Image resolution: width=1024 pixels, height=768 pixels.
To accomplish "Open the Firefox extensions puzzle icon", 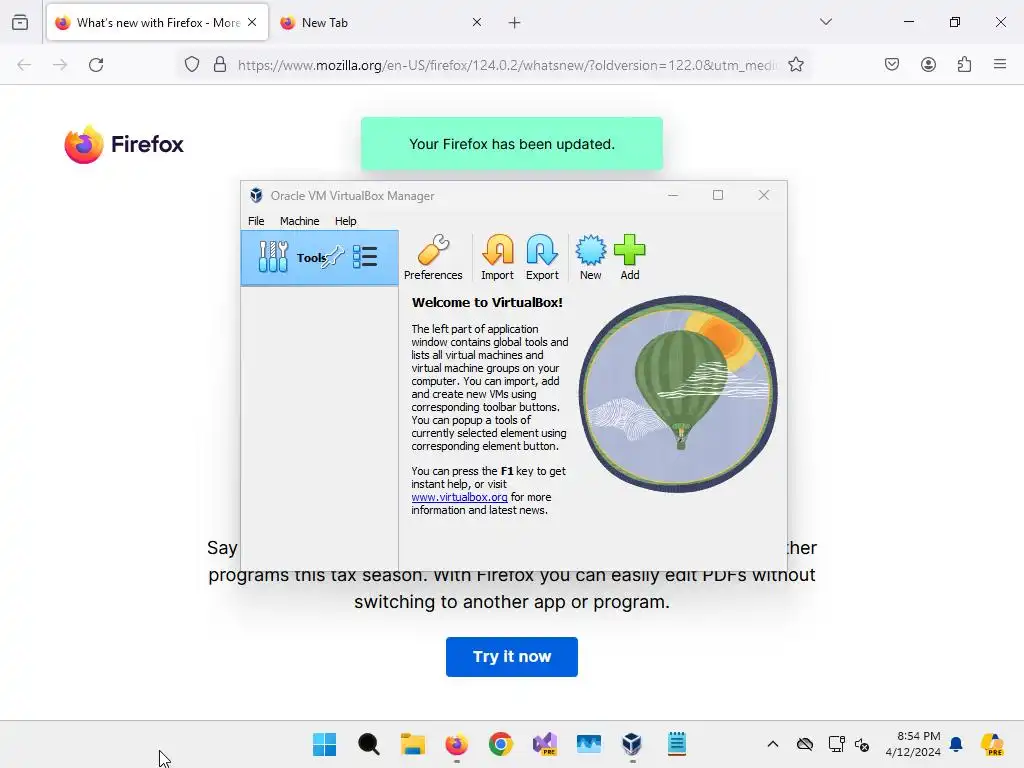I will [964, 65].
